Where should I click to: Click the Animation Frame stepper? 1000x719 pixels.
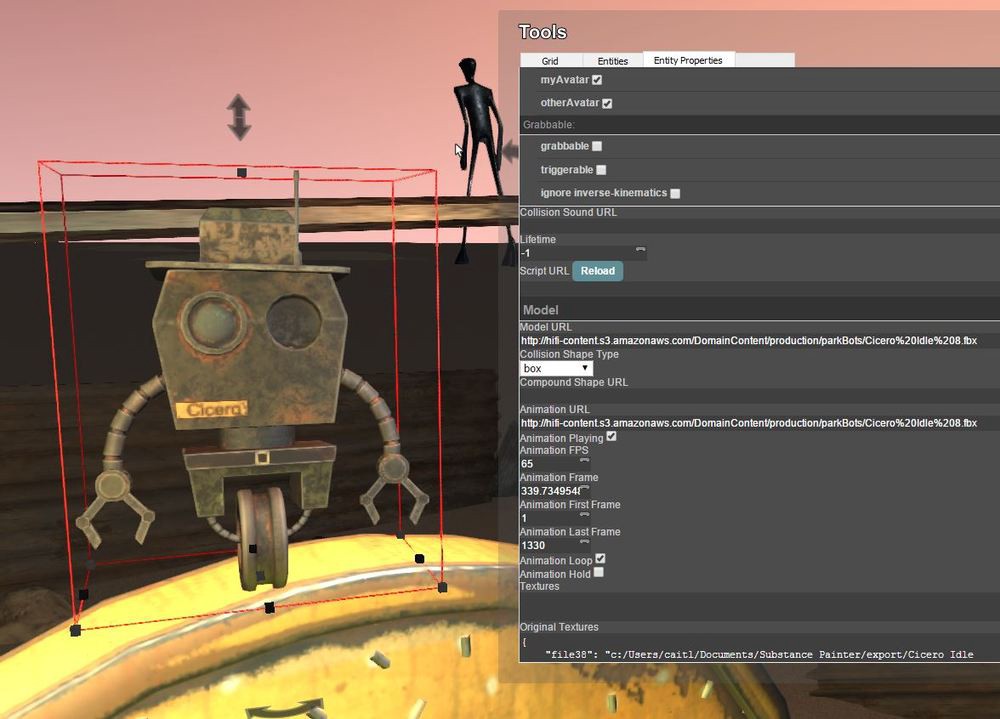pos(584,488)
